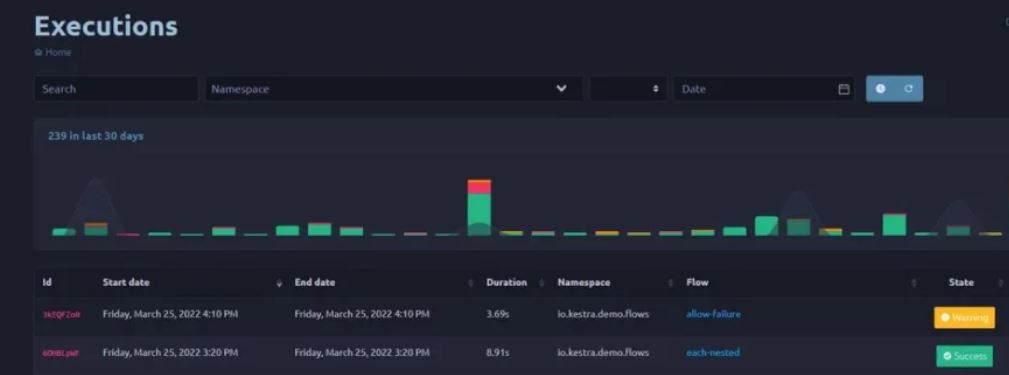
Task: Open the first execution id in the table
Action: pos(61,315)
